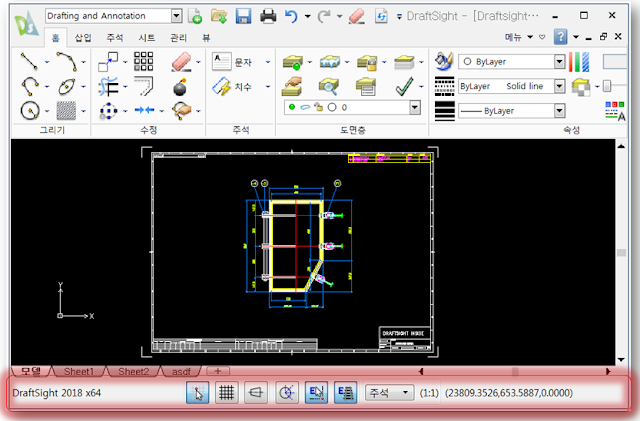Click the Pattern array tool
Image resolution: width=640 pixels, height=421 pixels.
pos(144,62)
